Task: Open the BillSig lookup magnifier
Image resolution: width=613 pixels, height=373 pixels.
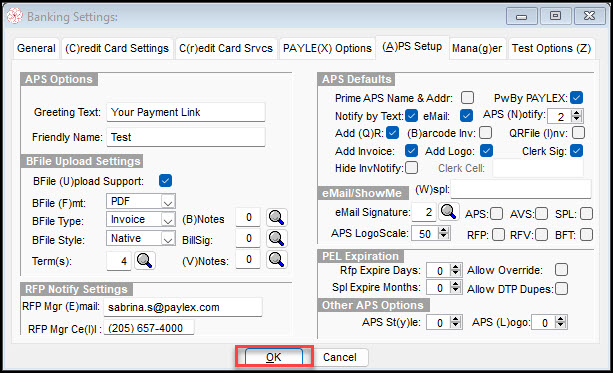Action: 277,238
